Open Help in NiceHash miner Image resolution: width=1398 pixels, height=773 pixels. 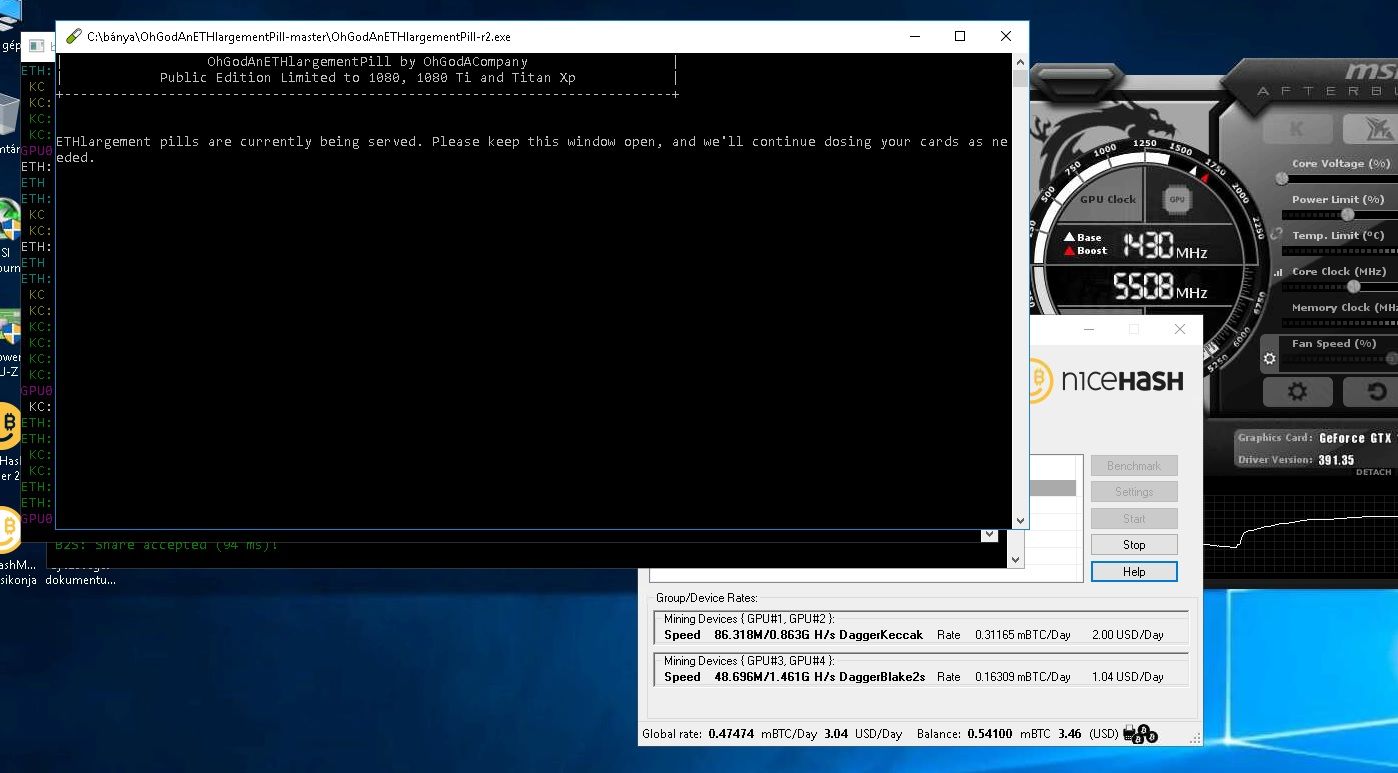coord(1134,572)
